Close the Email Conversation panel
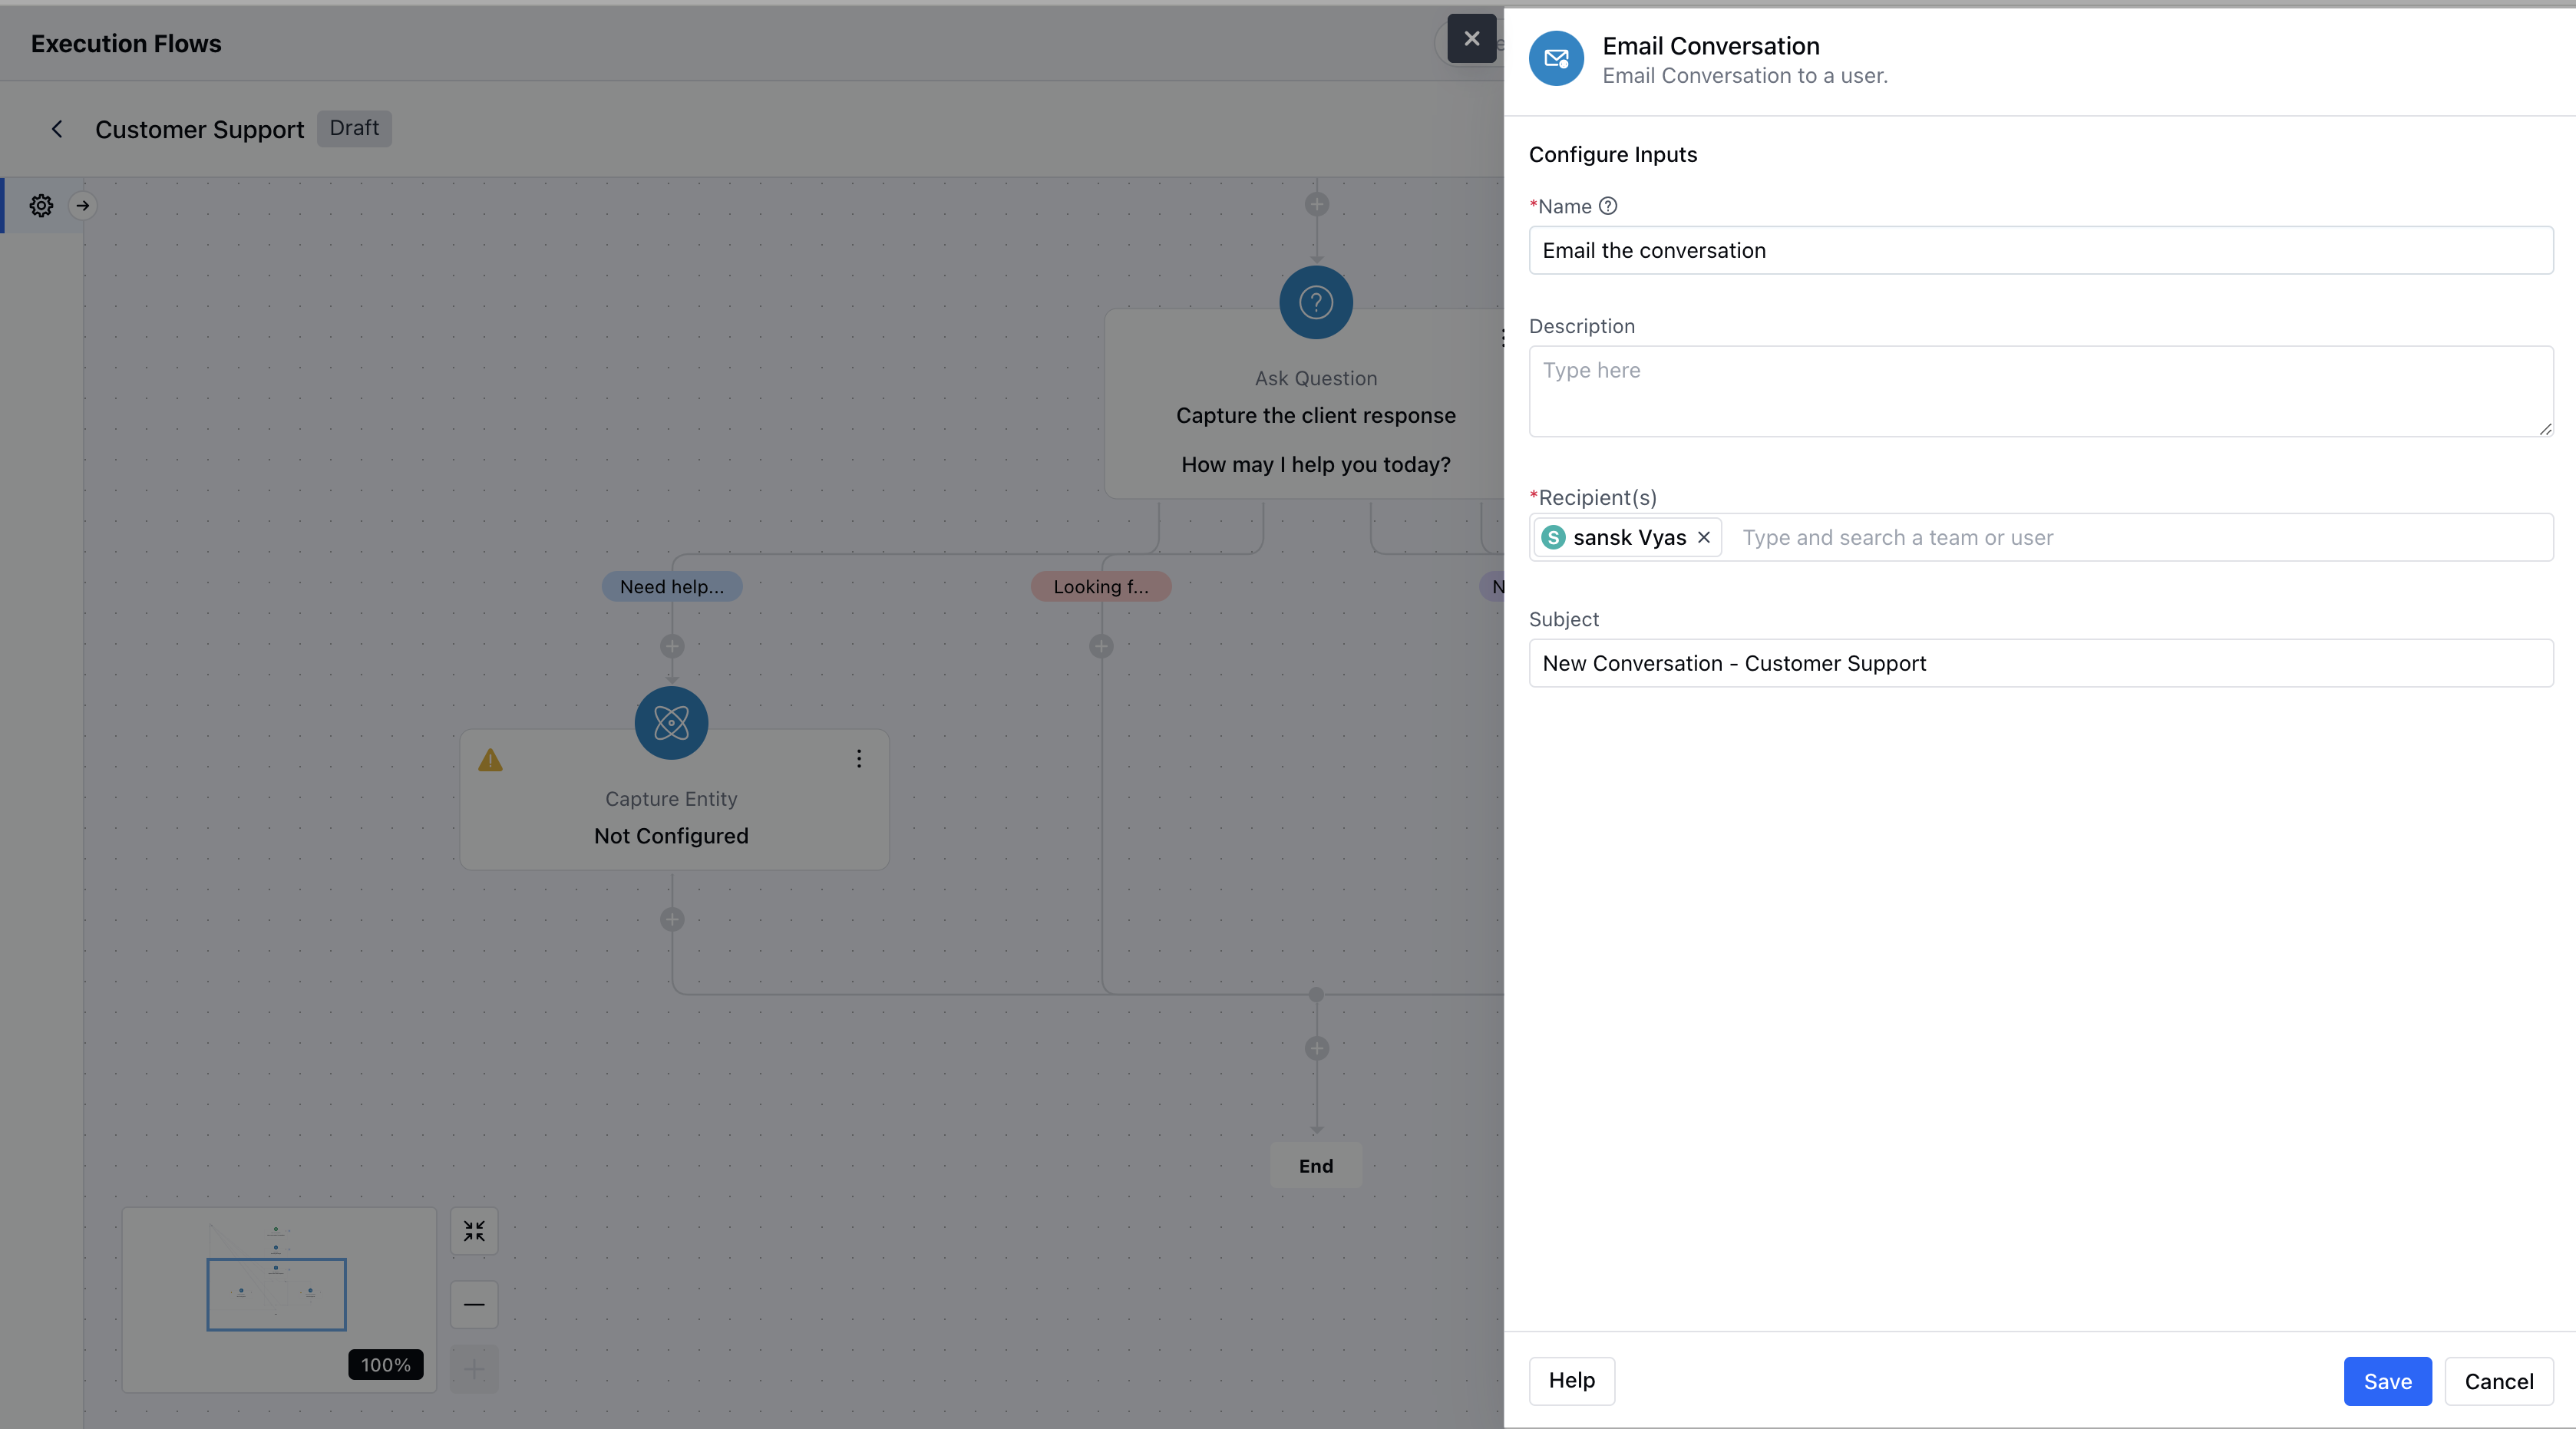 pyautogui.click(x=1471, y=39)
